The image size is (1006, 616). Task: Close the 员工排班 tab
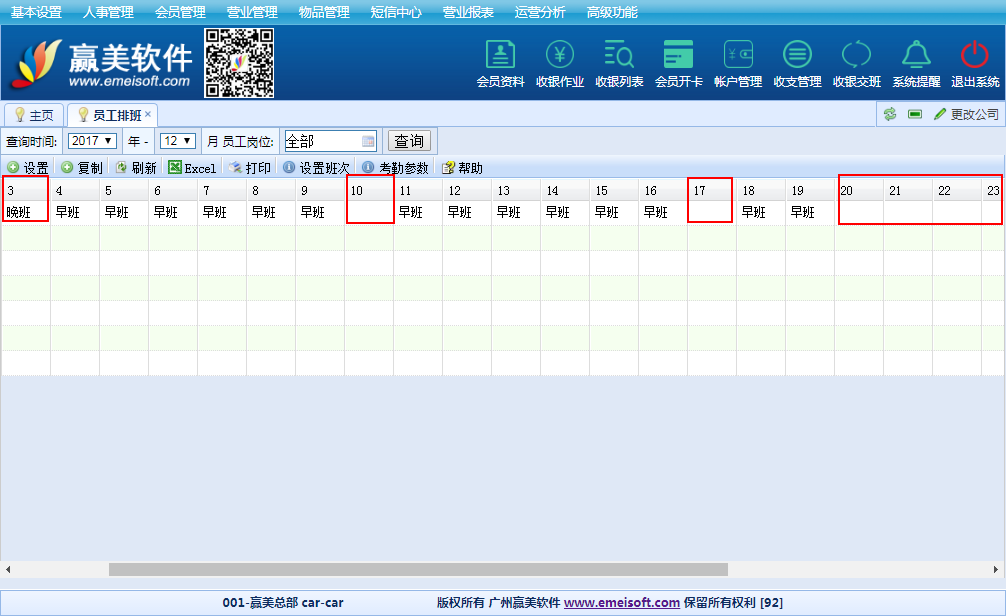148,114
